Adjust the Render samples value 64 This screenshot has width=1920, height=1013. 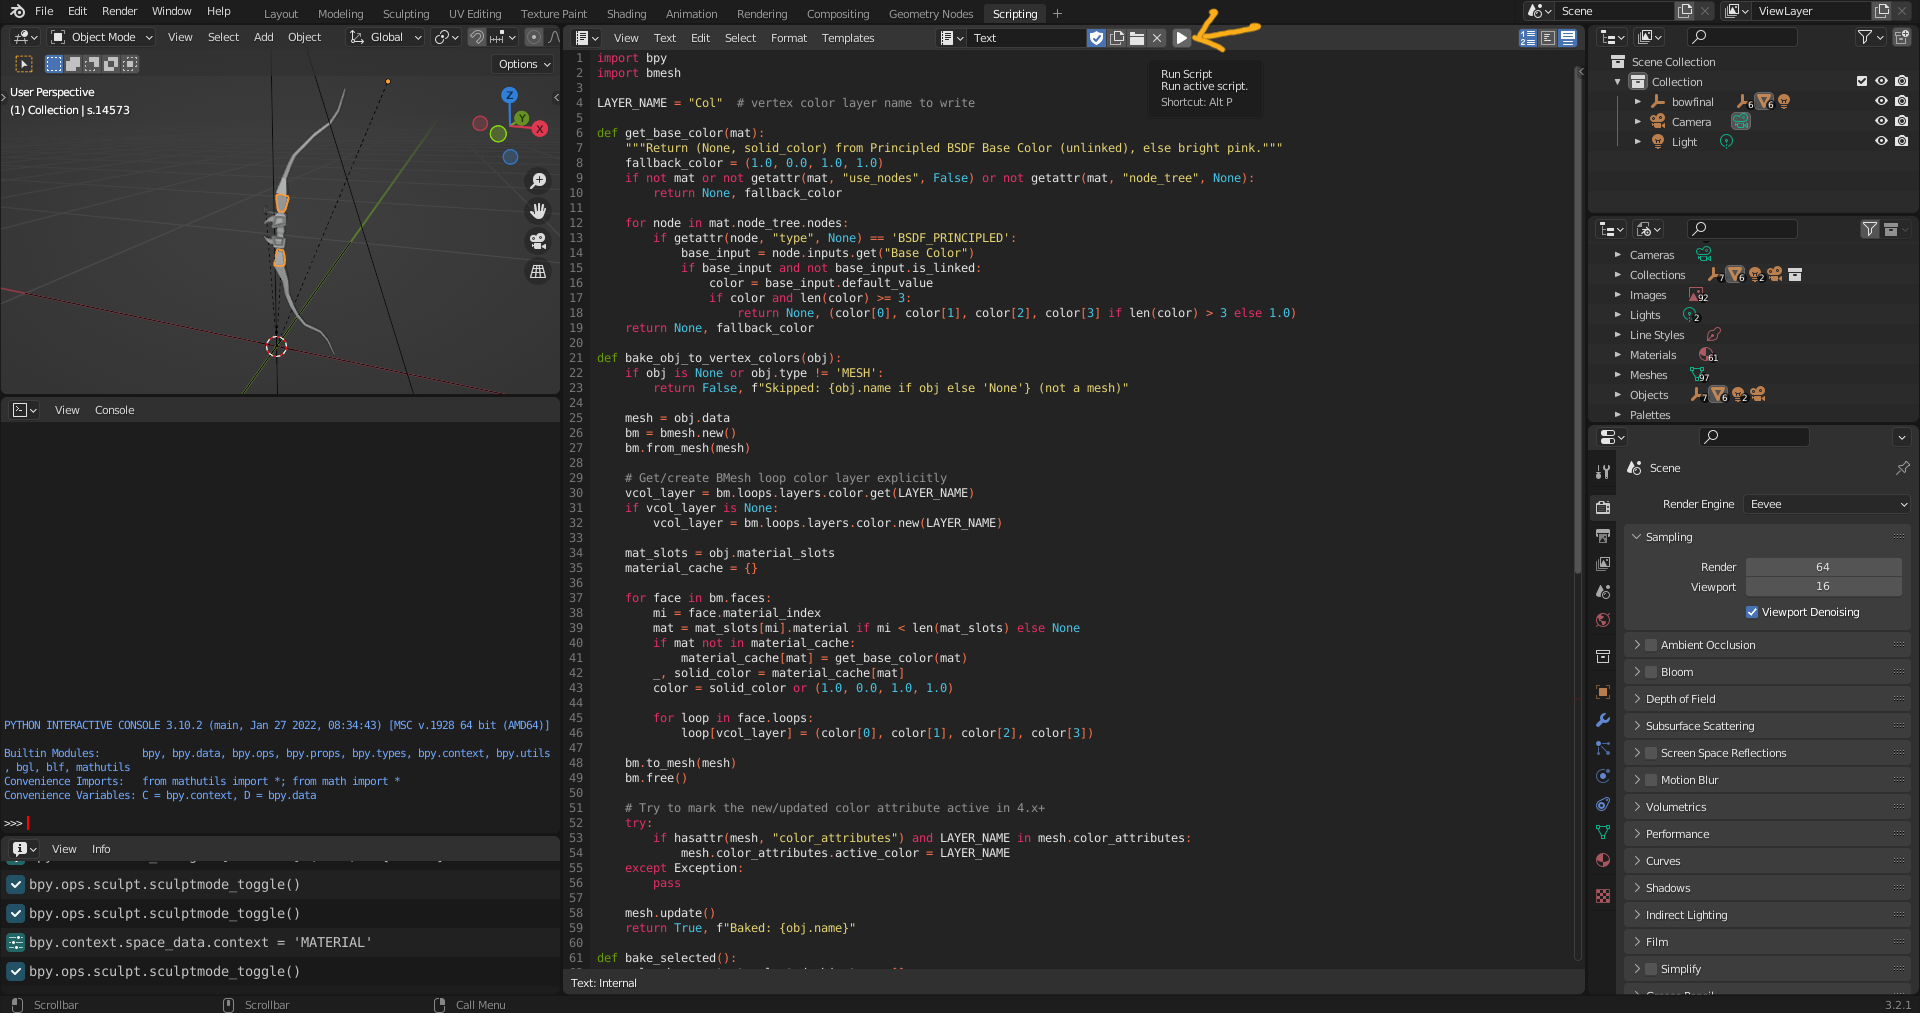(x=1823, y=567)
